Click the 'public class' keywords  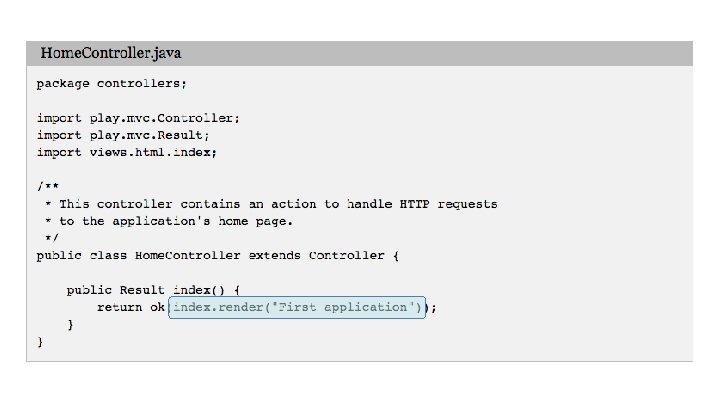pyautogui.click(x=82, y=255)
